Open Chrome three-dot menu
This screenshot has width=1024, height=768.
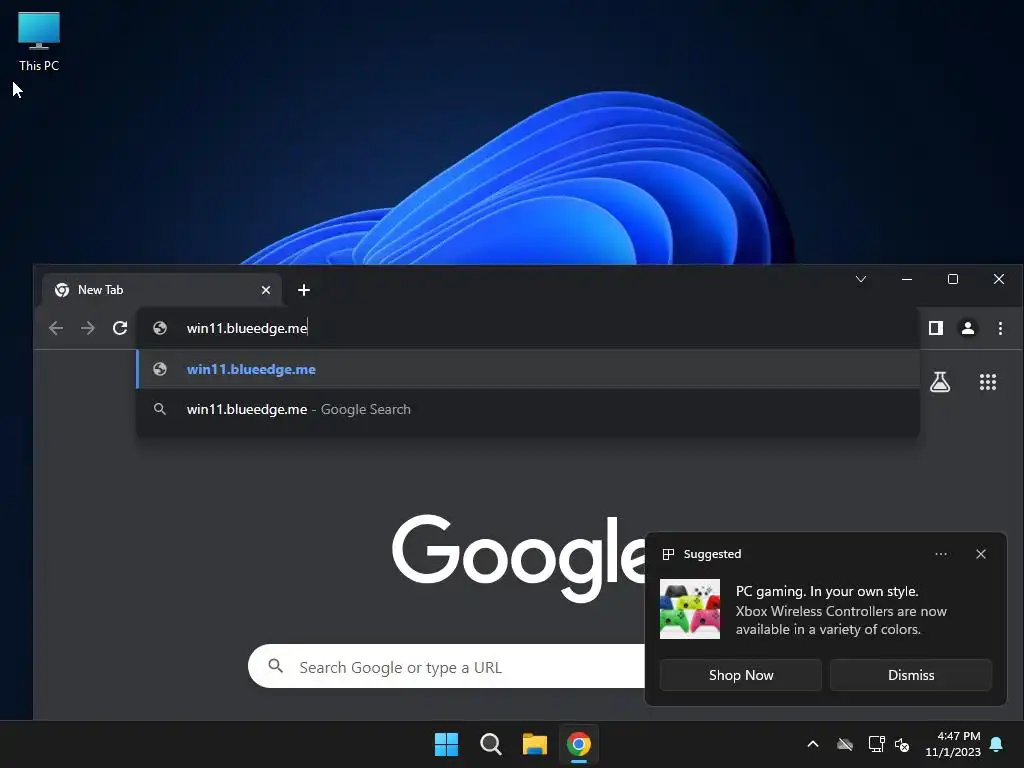pos(1000,328)
